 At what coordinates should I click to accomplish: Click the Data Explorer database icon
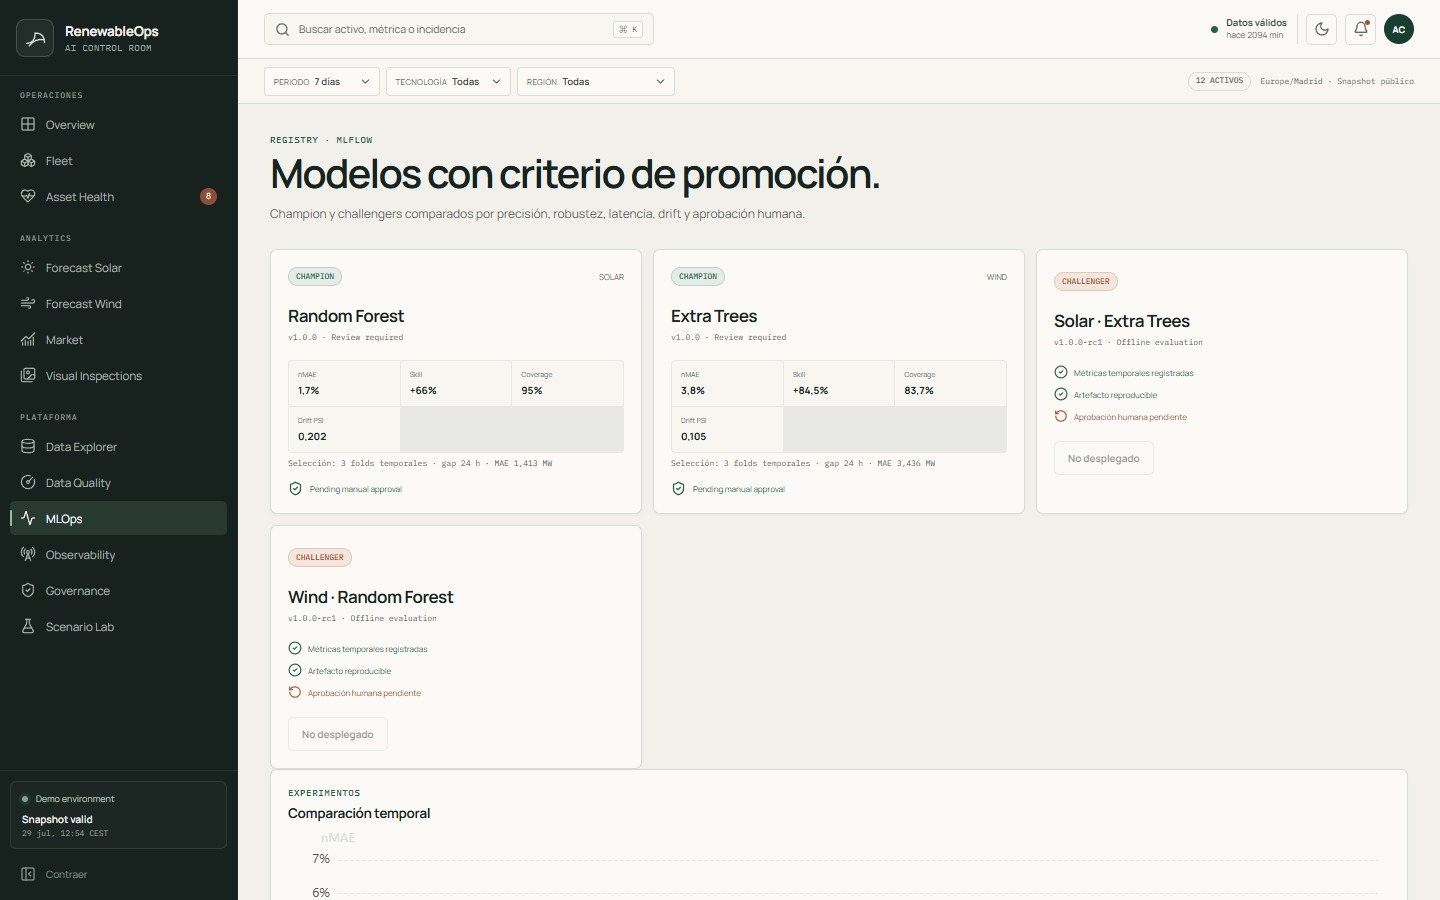pyautogui.click(x=28, y=447)
